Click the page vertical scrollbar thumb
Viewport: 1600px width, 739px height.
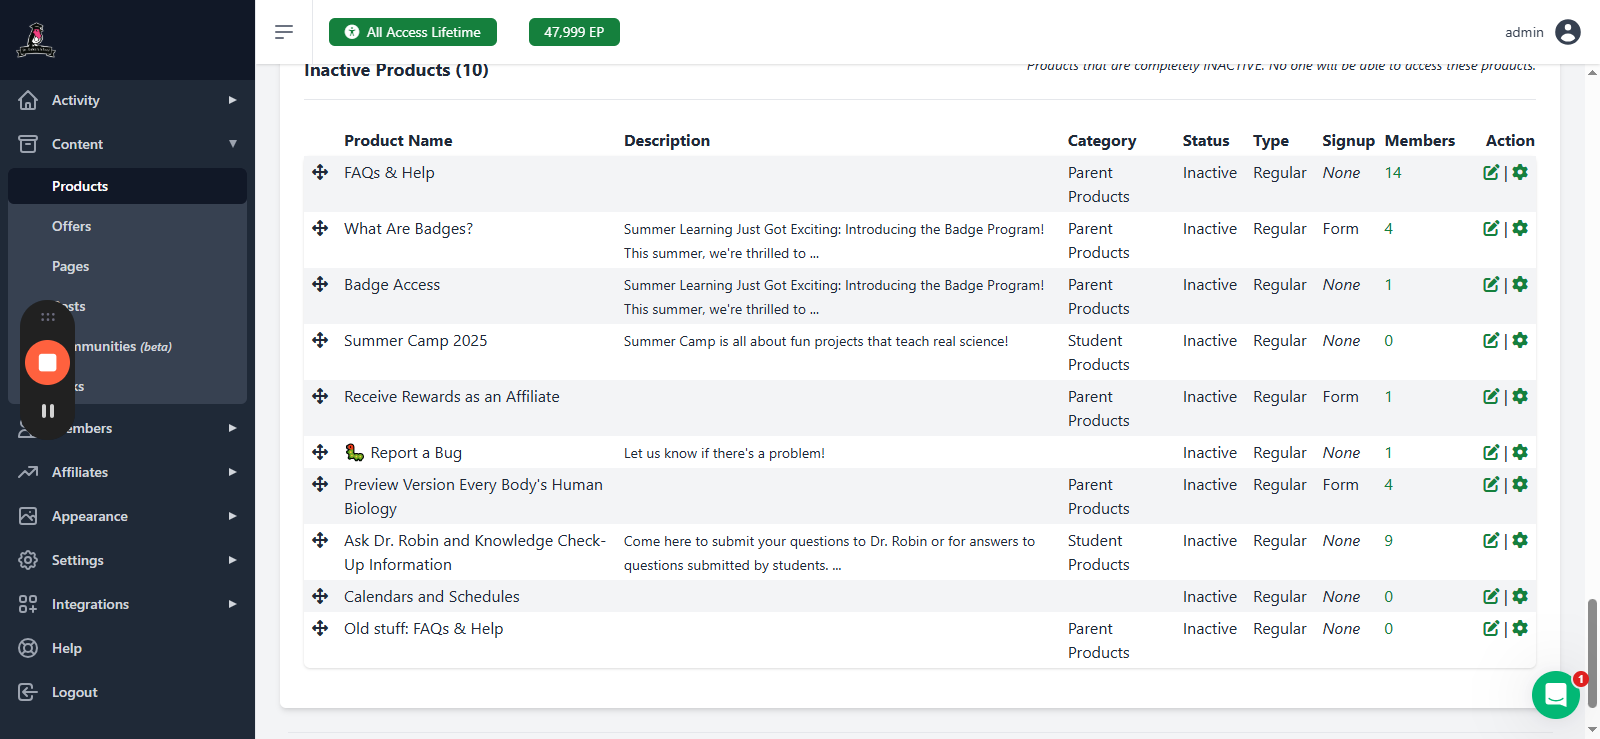(1592, 652)
